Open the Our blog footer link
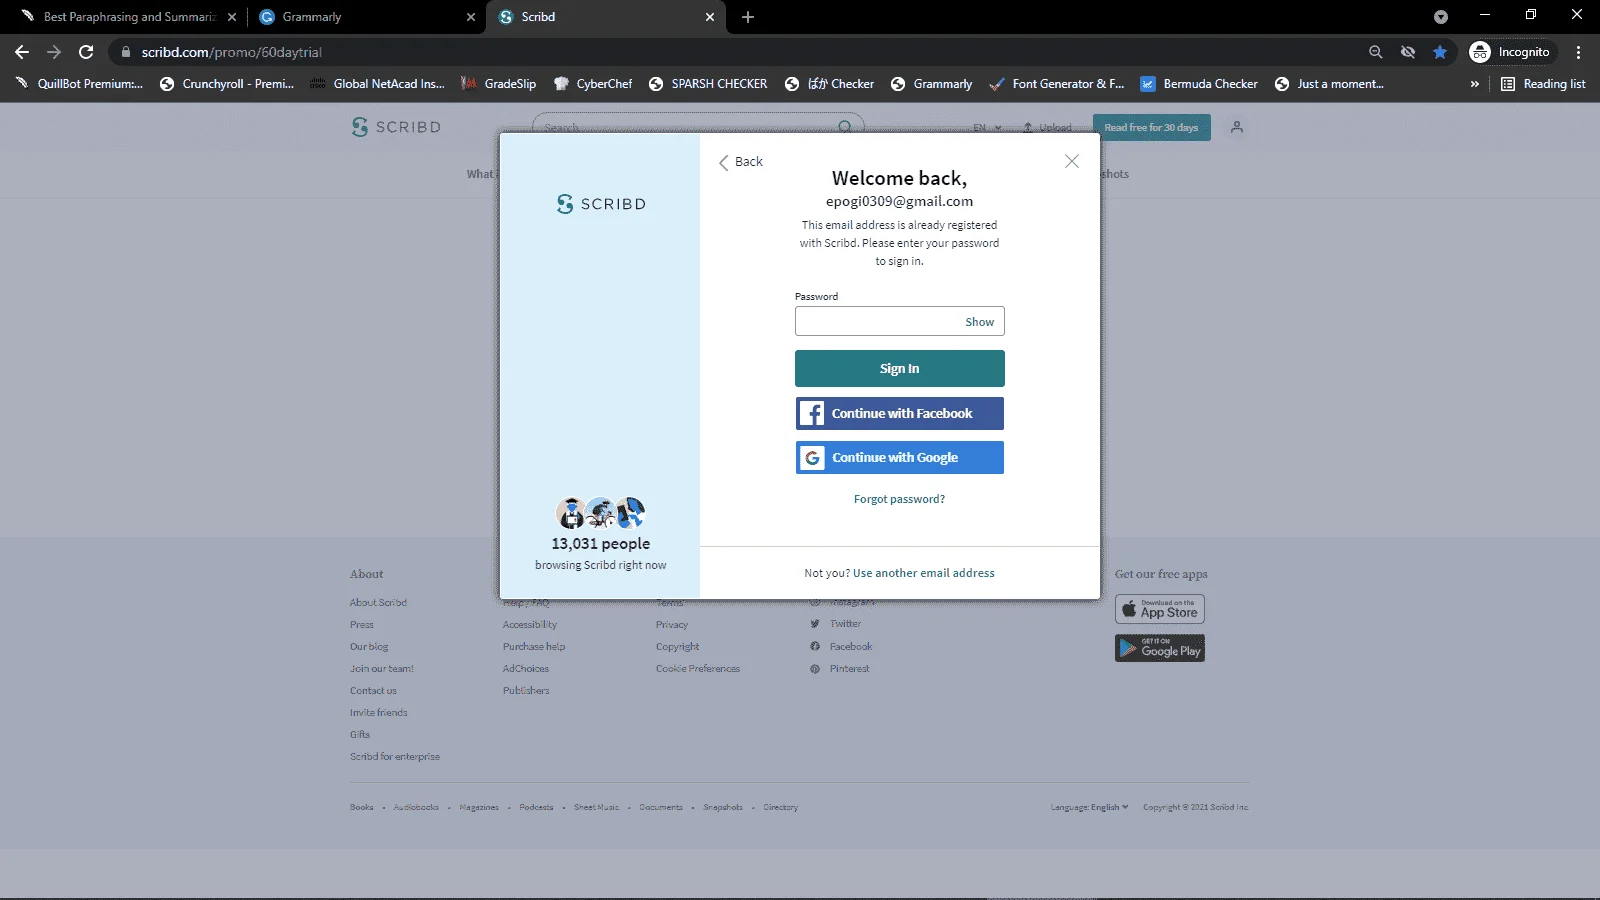Viewport: 1600px width, 900px height. click(369, 647)
